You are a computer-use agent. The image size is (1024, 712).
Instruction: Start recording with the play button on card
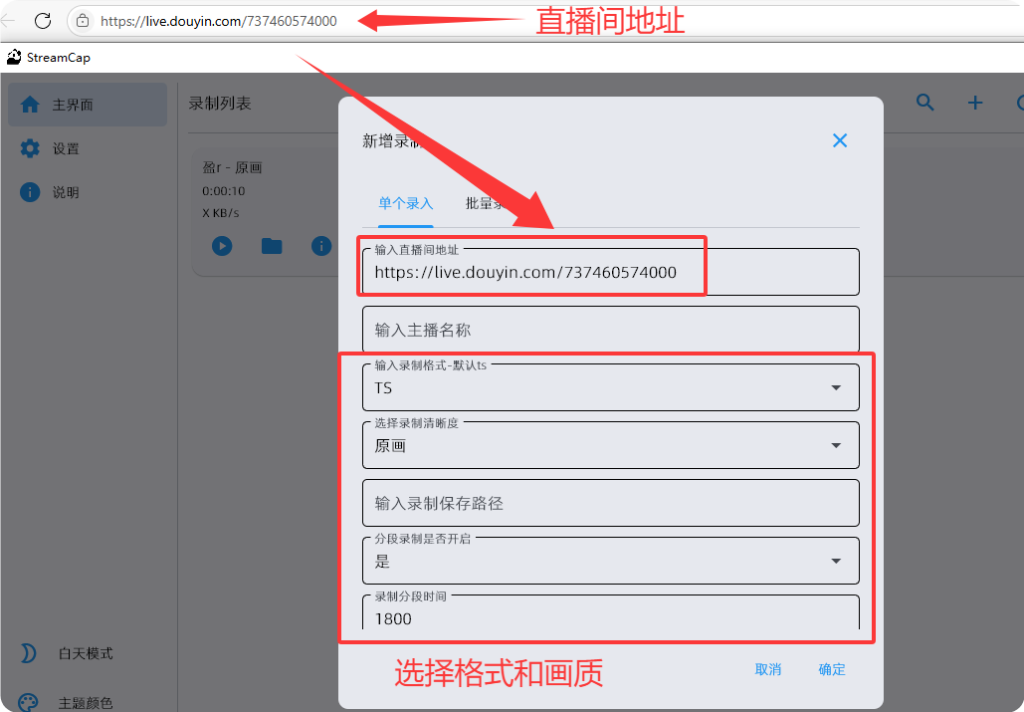[x=222, y=246]
